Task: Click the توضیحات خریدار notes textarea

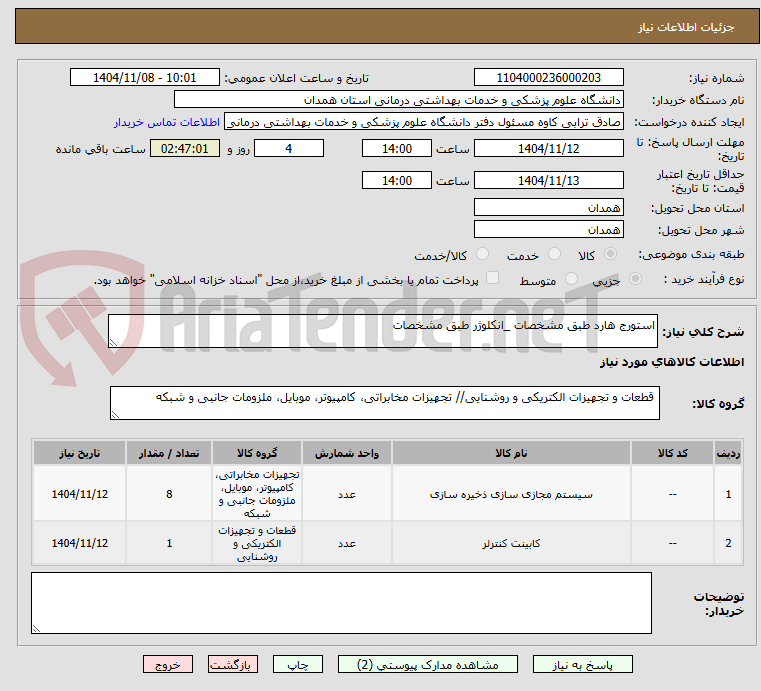Action: click(x=341, y=603)
